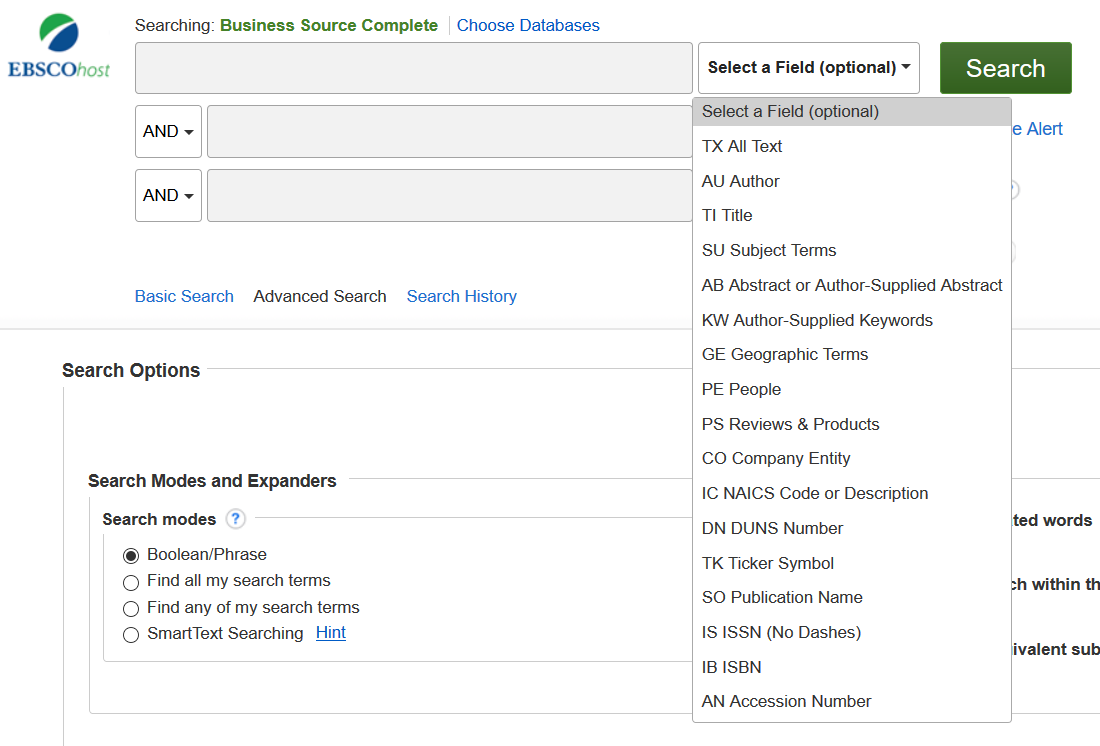The width and height of the screenshot is (1100, 746).
Task: Select AU Author field option
Action: point(740,181)
